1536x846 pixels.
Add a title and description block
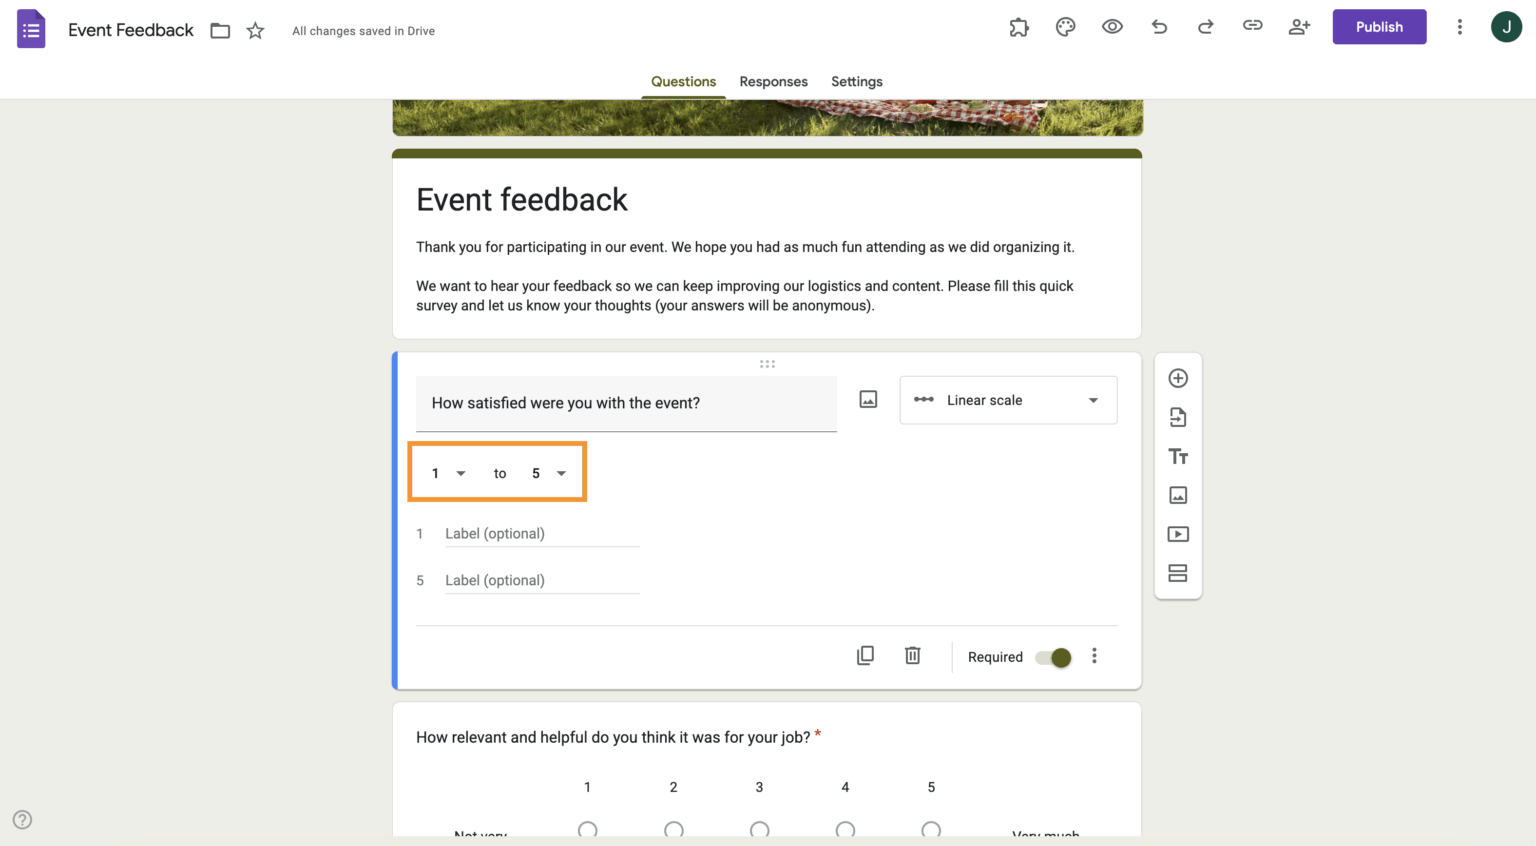(x=1178, y=456)
